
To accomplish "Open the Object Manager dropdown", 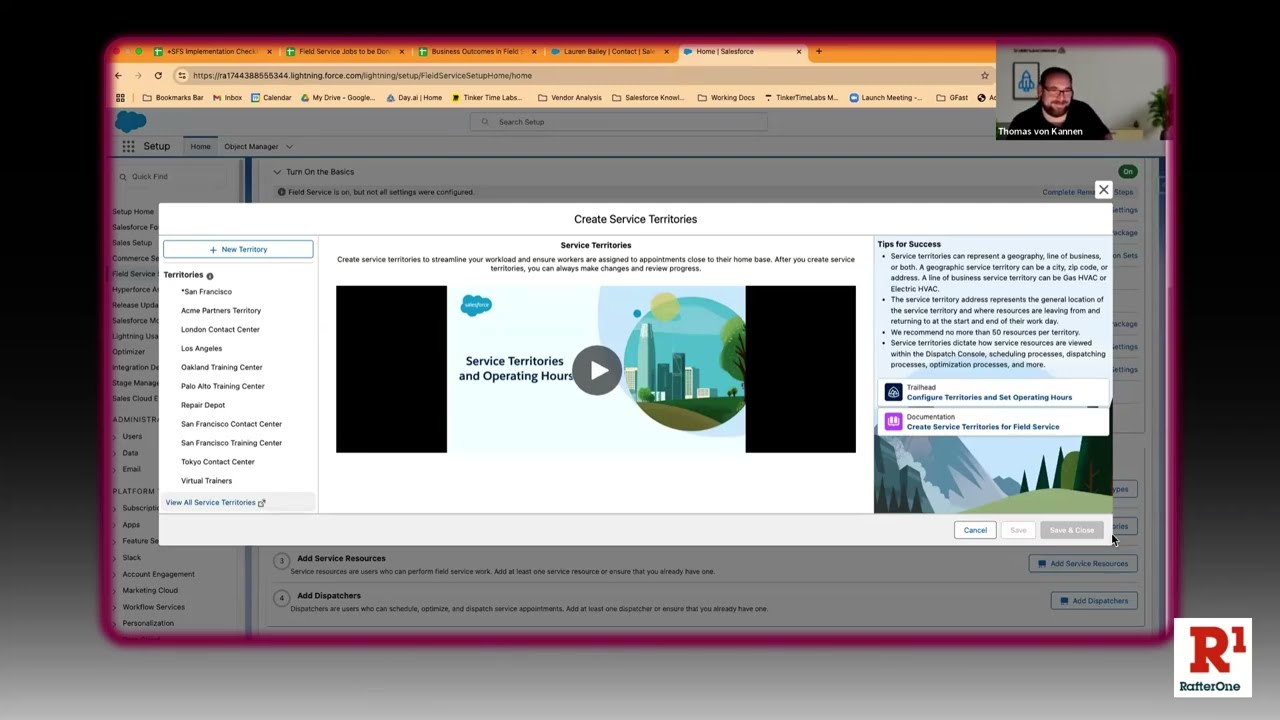I will point(256,145).
